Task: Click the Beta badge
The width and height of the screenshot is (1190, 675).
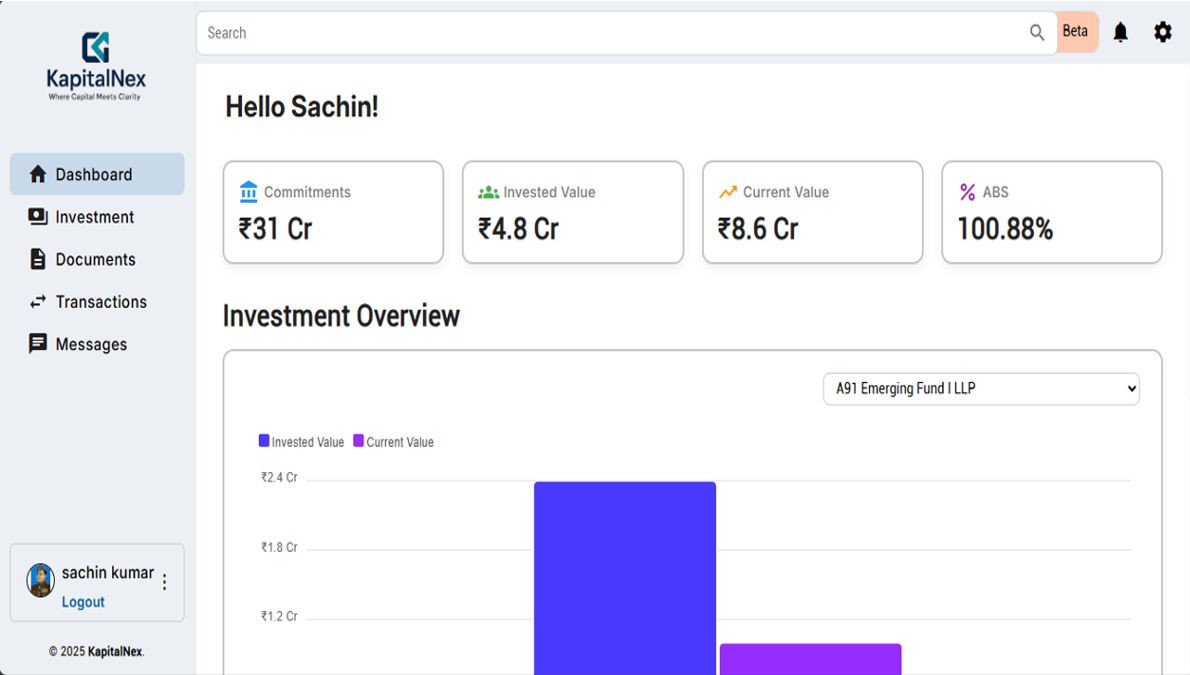Action: point(1075,31)
